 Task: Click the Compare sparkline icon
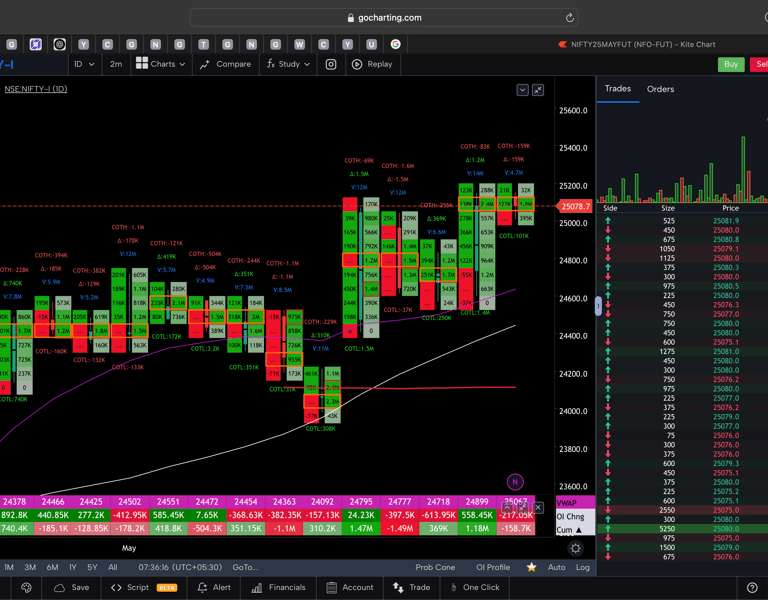point(205,65)
